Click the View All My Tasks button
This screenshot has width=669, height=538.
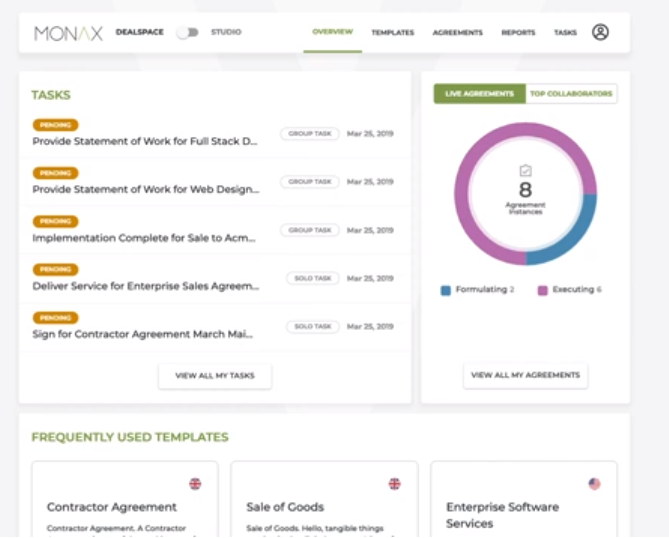[x=215, y=376]
